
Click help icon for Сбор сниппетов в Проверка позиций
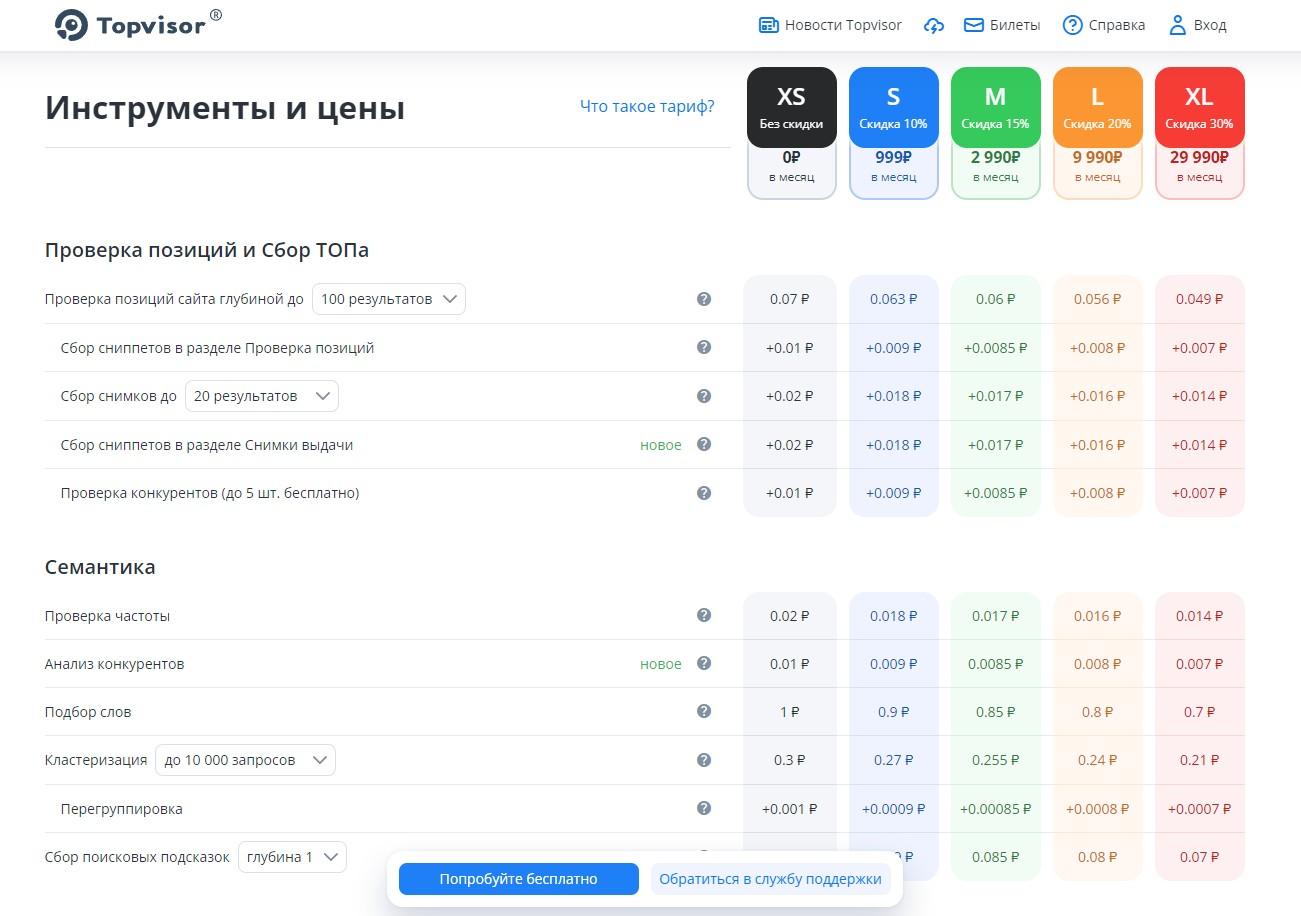[704, 347]
